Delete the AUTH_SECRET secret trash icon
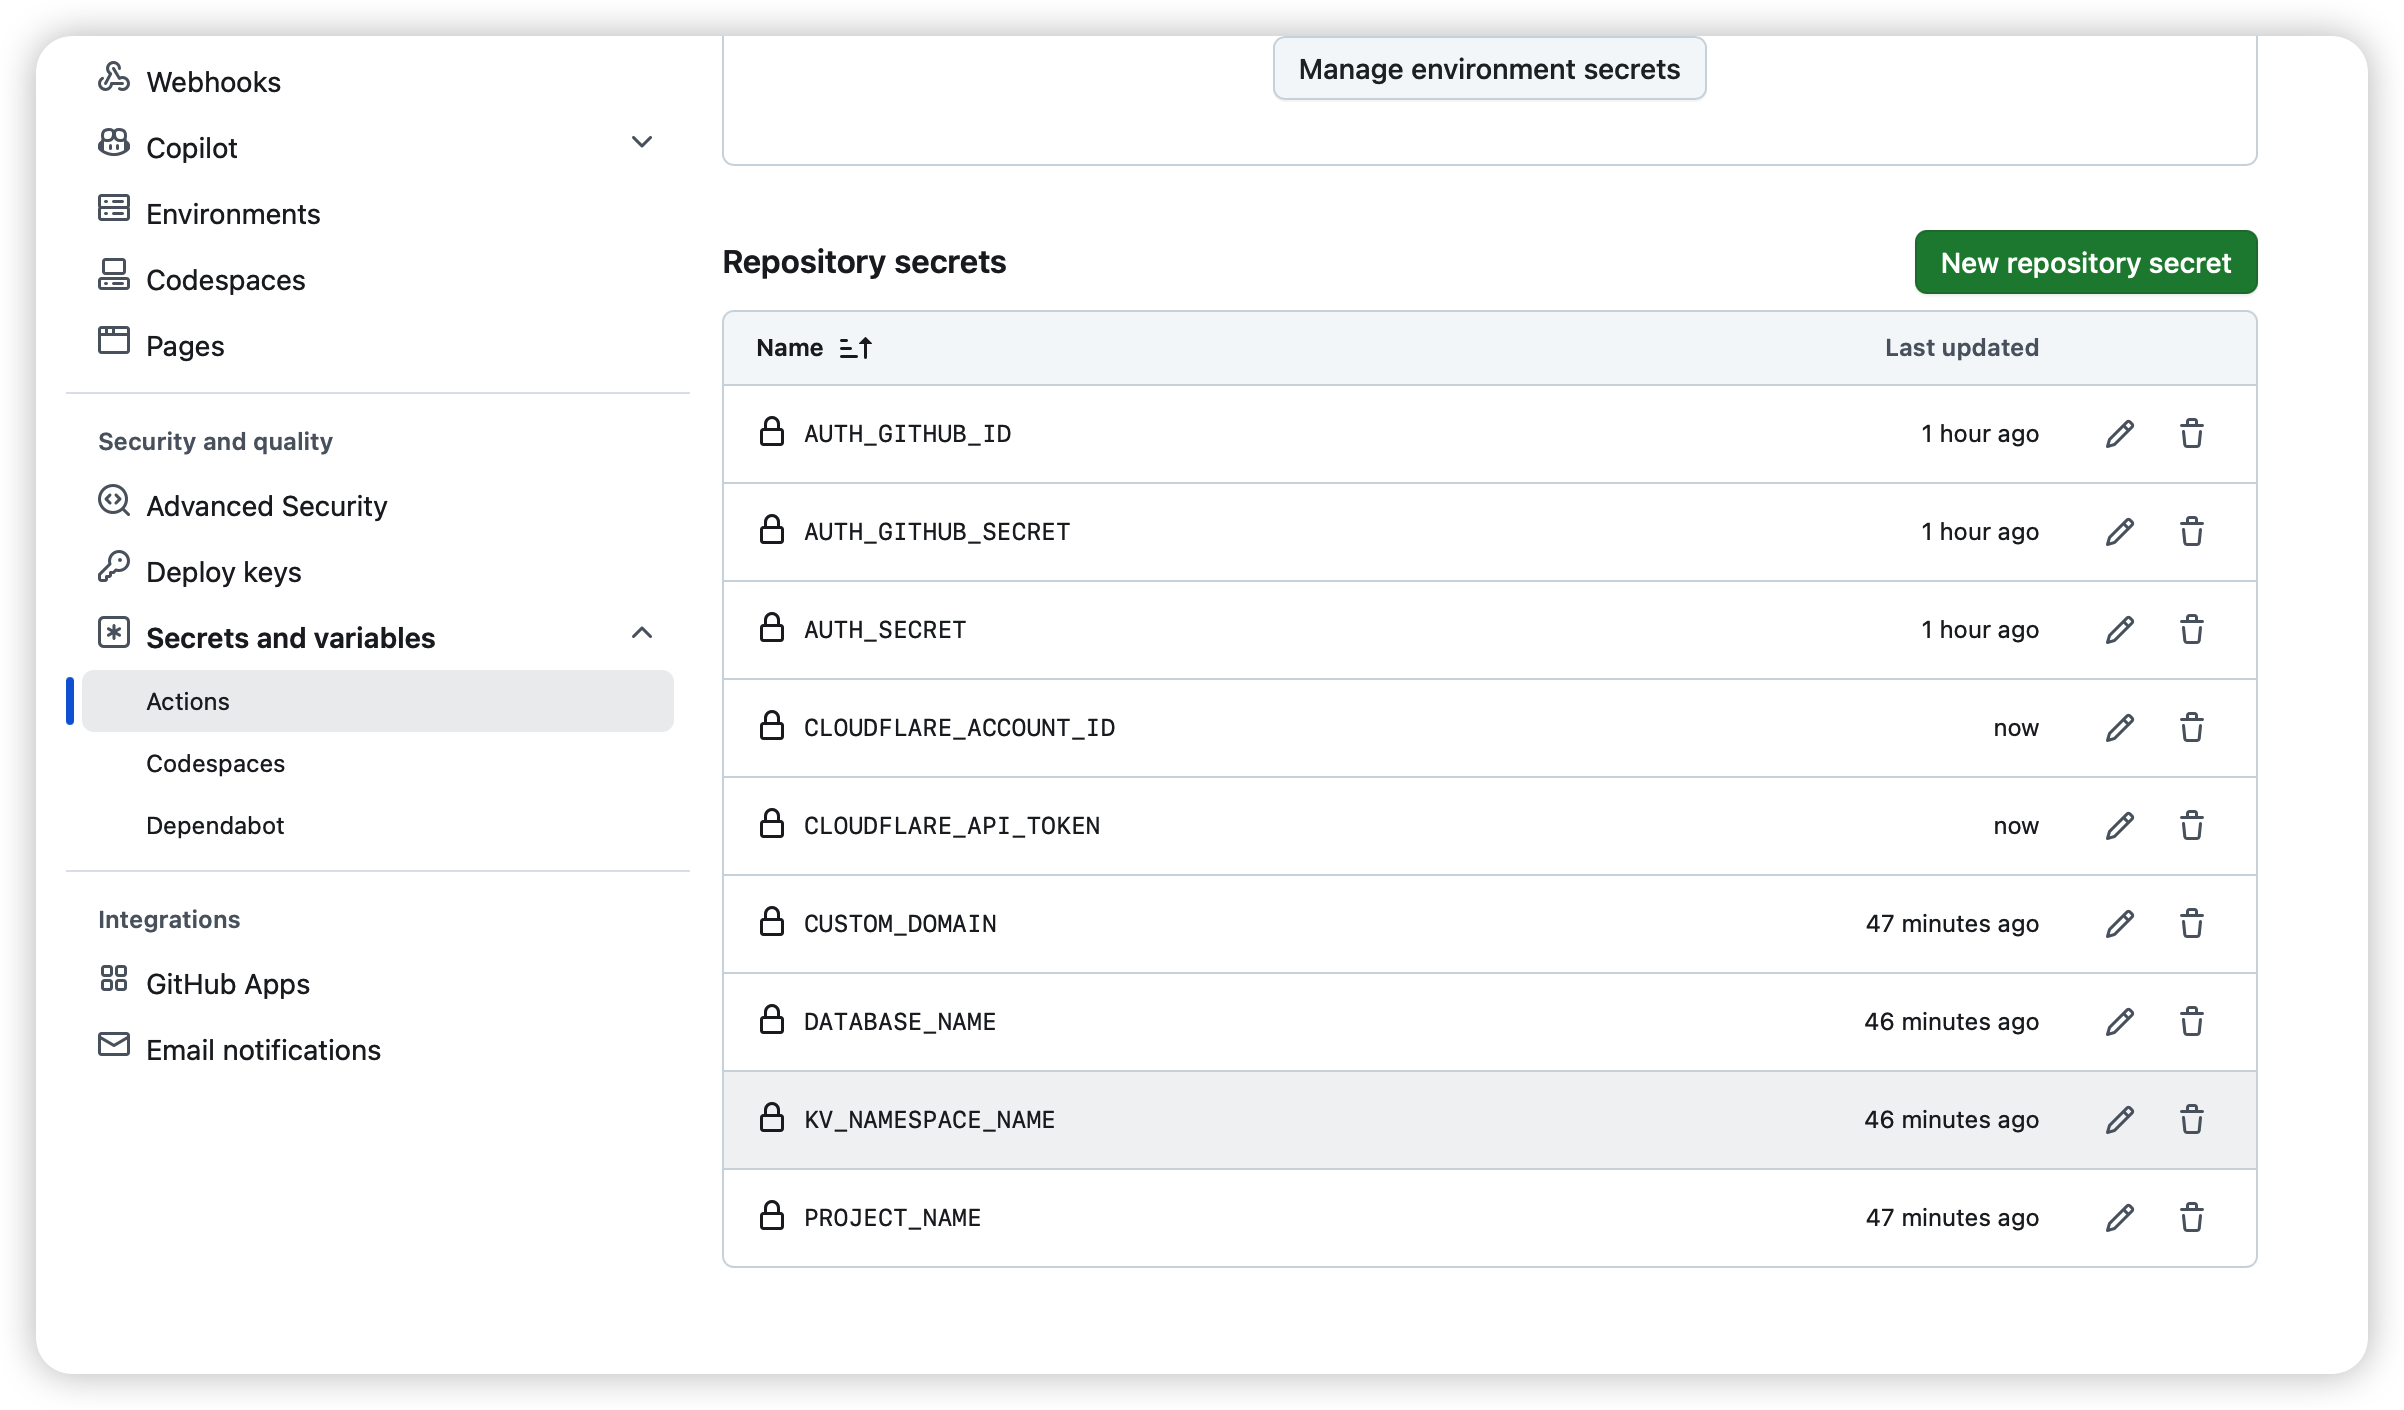 [x=2191, y=630]
